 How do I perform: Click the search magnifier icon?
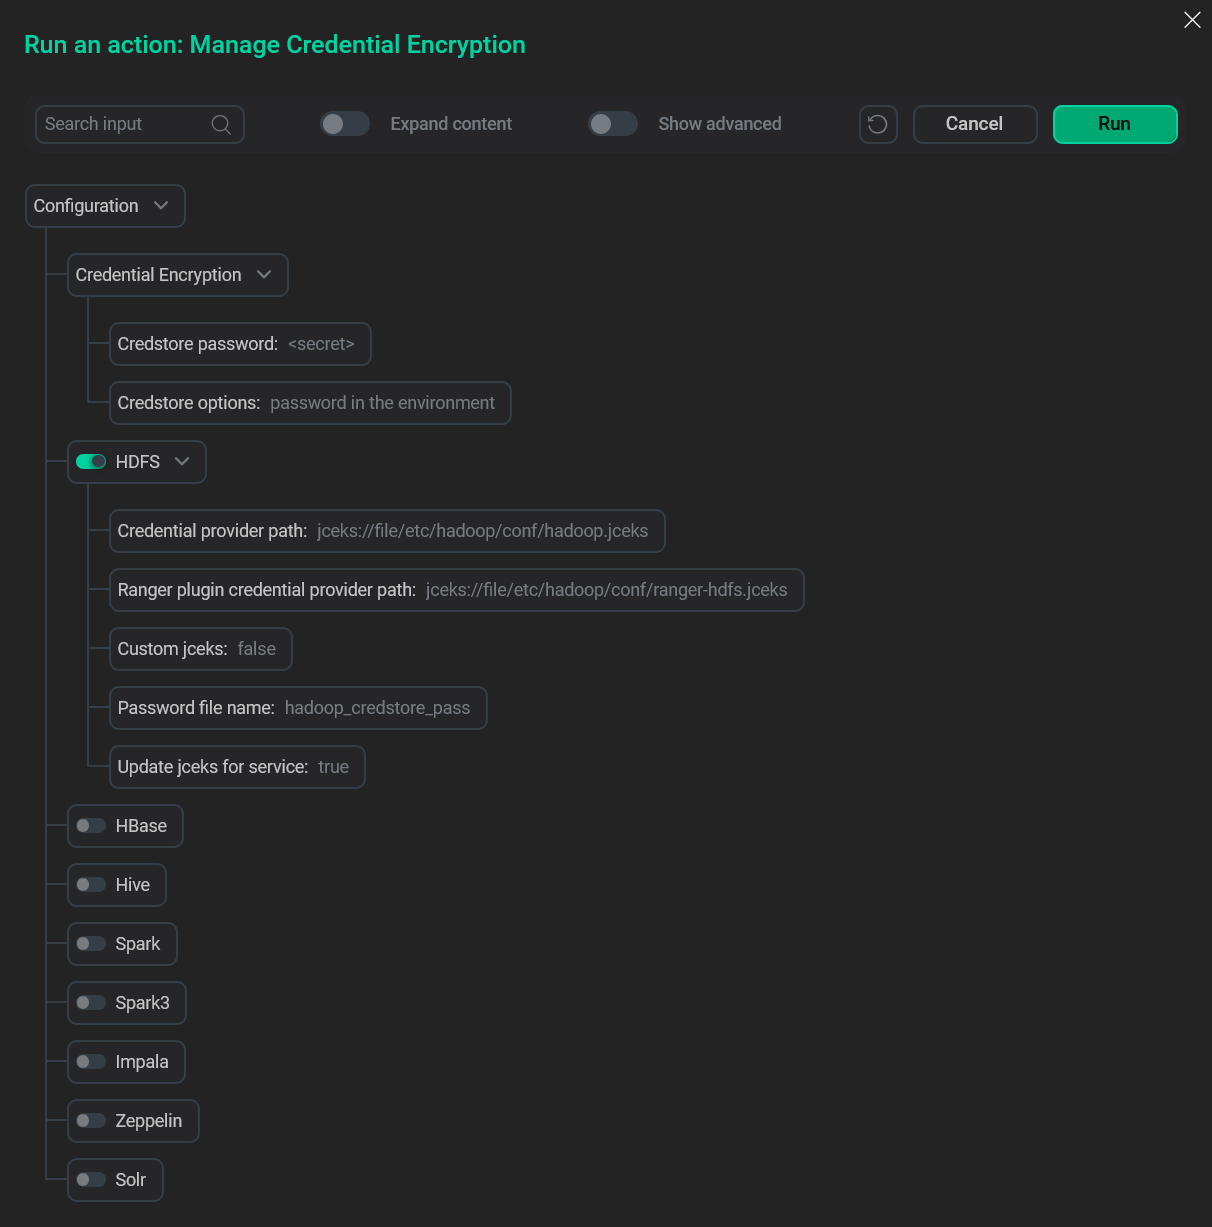click(x=221, y=124)
